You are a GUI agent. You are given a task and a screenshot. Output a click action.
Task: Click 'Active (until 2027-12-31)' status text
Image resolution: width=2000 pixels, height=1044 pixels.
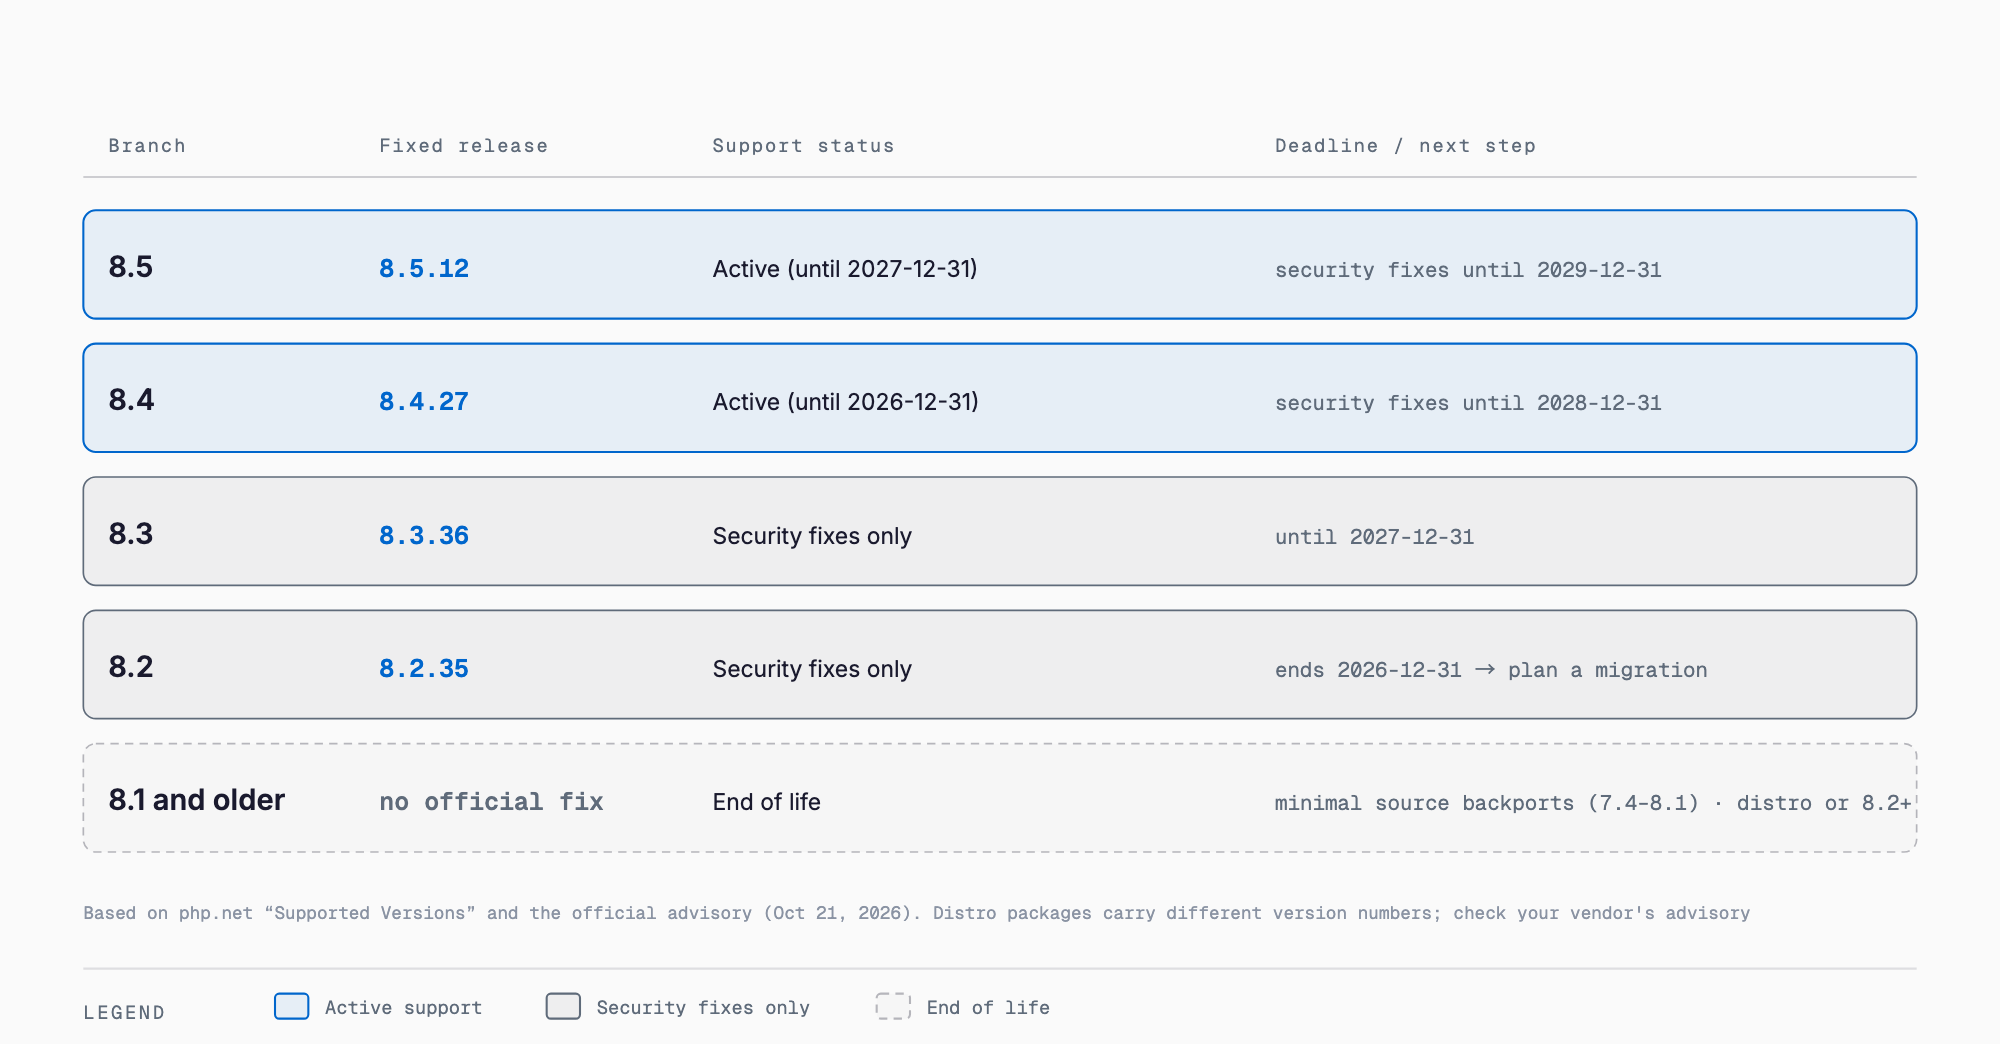pyautogui.click(x=845, y=269)
